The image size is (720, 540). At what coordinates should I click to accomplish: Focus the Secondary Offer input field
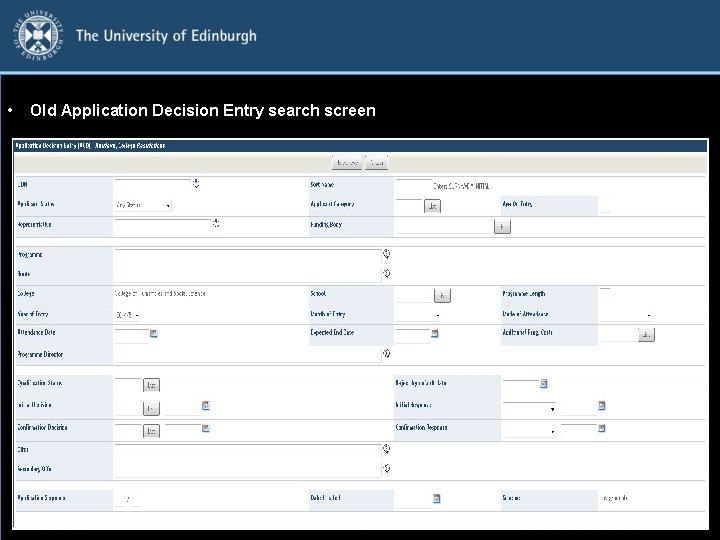point(248,470)
